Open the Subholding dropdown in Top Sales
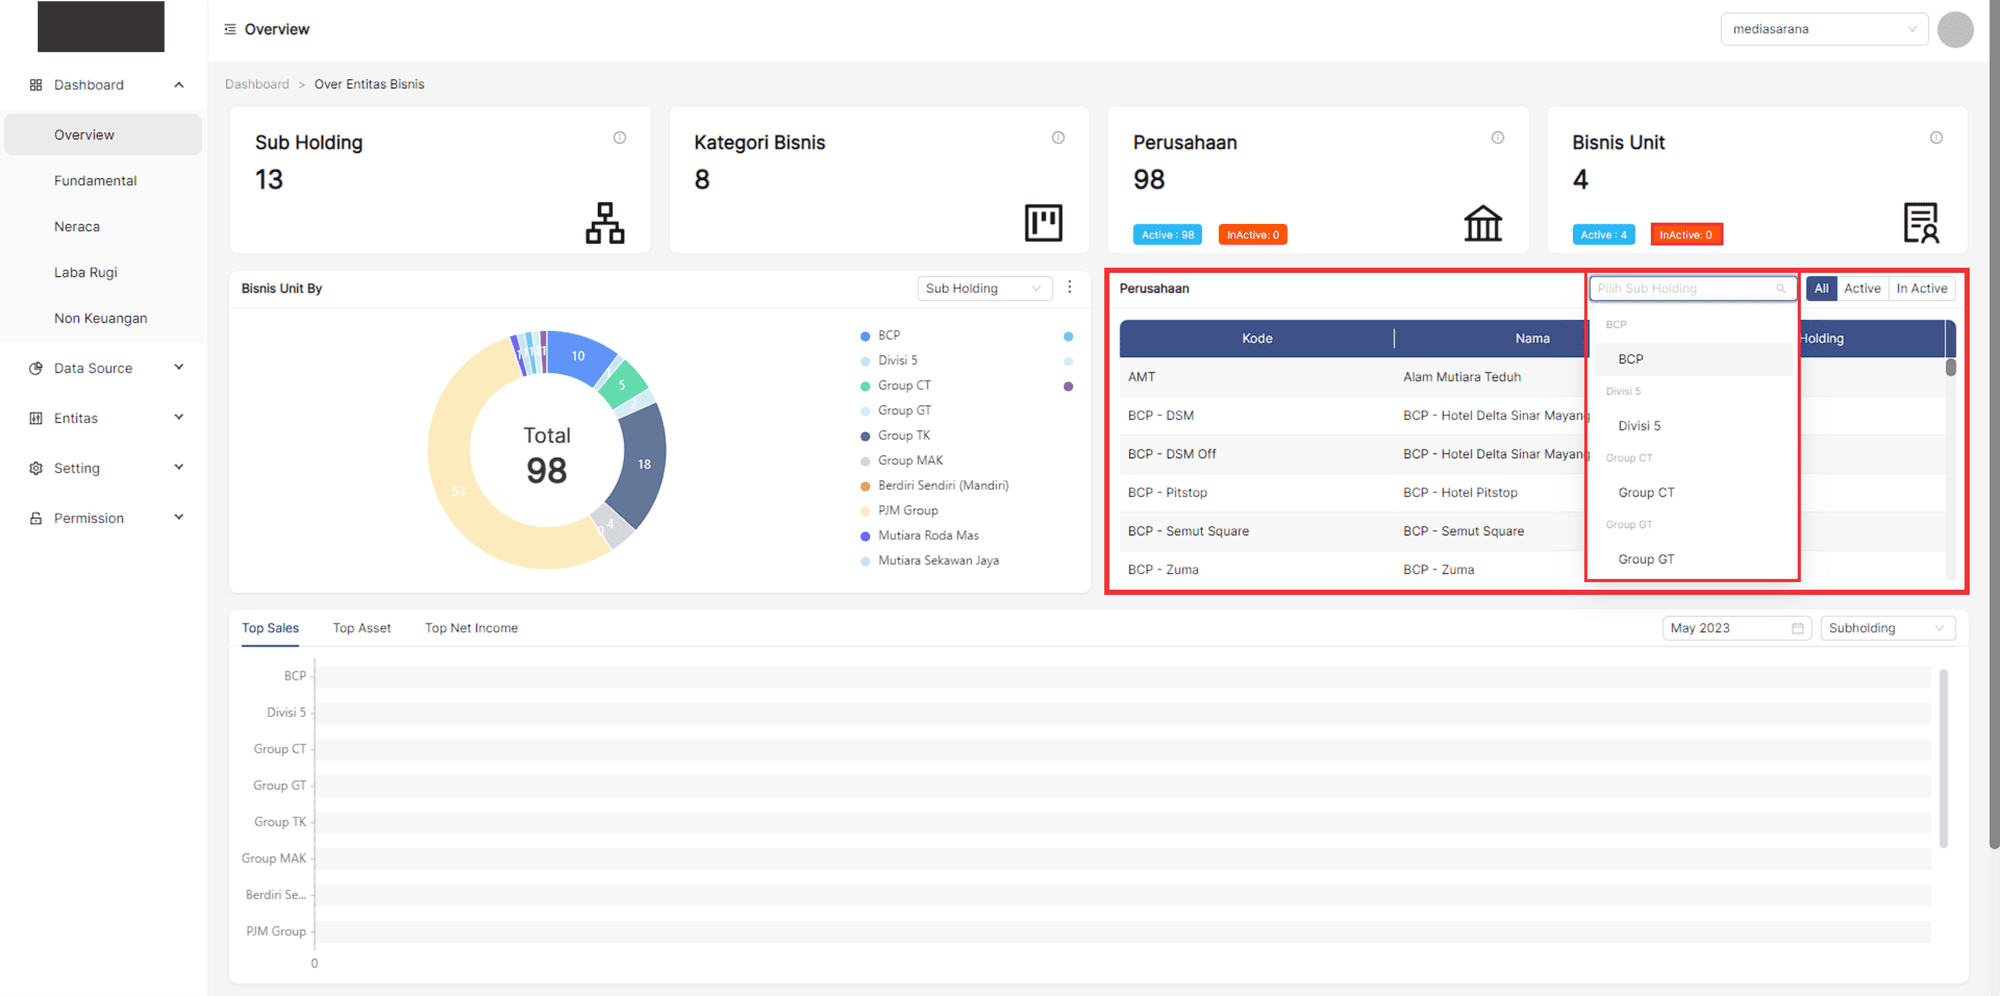The image size is (2000, 996). 1886,629
